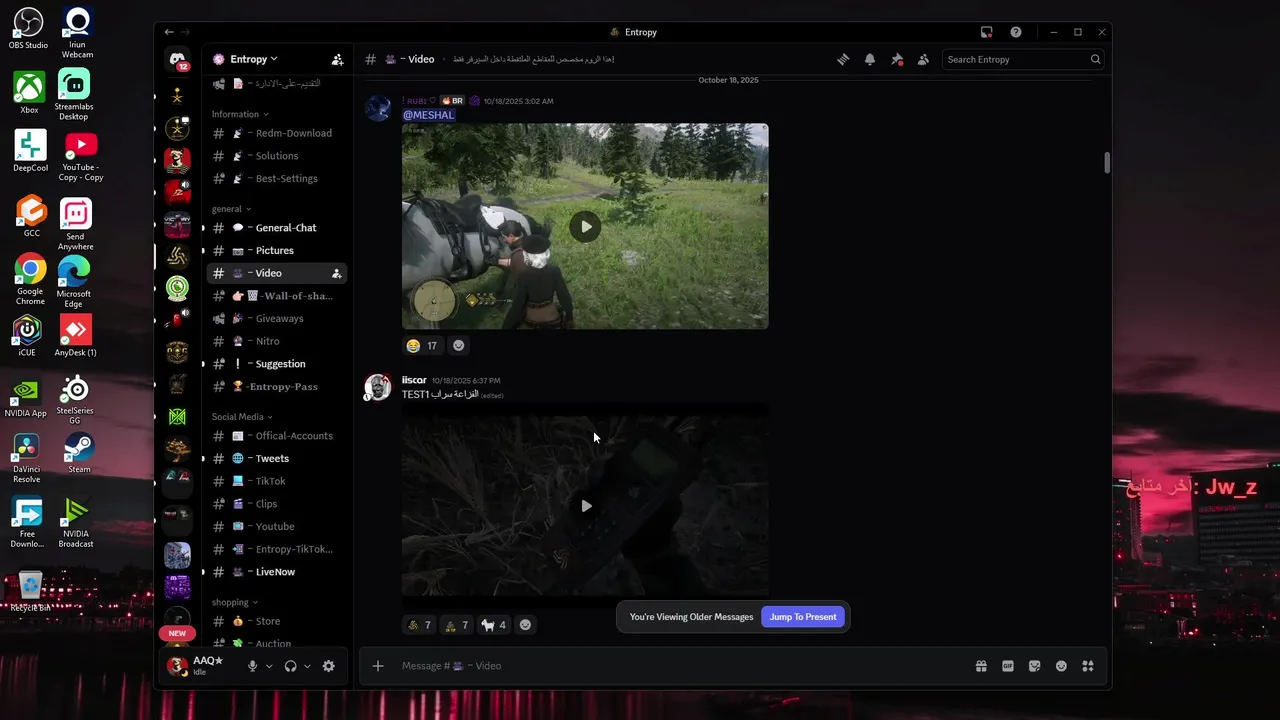The image size is (1280, 720).
Task: Toggle the laughing emoji reaction with 17
Action: coord(422,345)
